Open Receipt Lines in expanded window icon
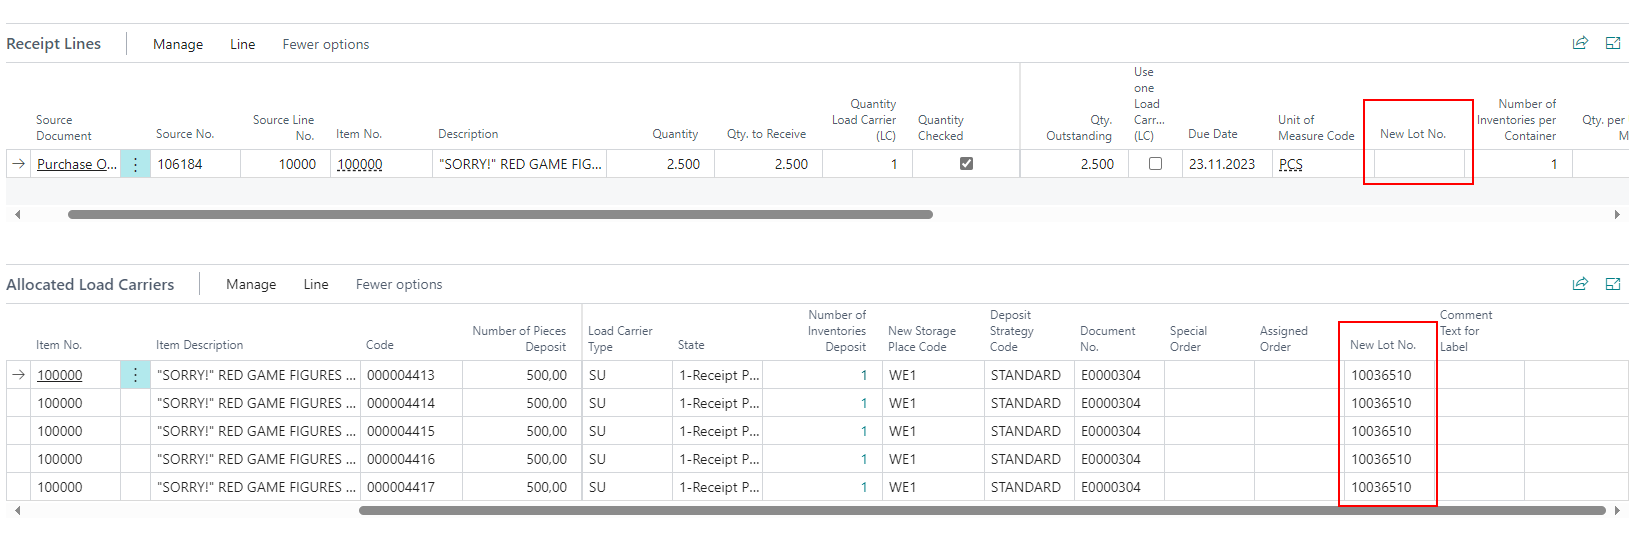This screenshot has height=547, width=1639. point(1613,43)
